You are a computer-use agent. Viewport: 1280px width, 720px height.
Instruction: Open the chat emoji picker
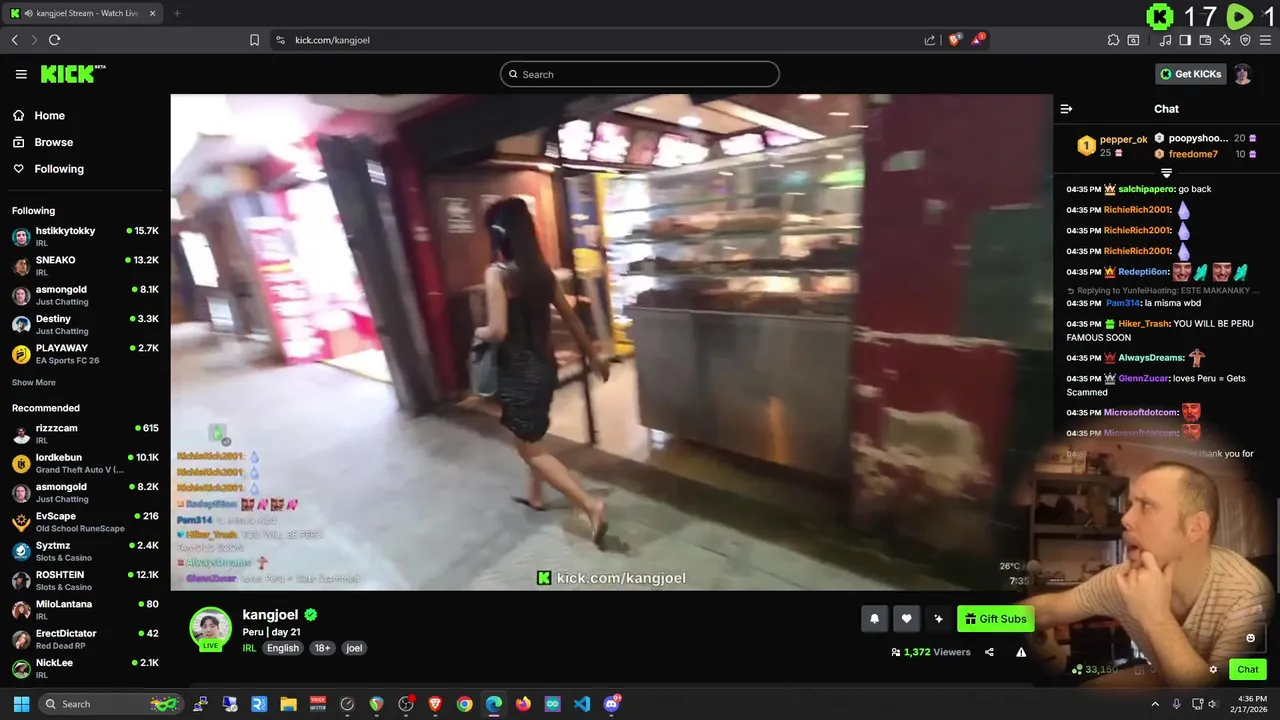click(1250, 638)
